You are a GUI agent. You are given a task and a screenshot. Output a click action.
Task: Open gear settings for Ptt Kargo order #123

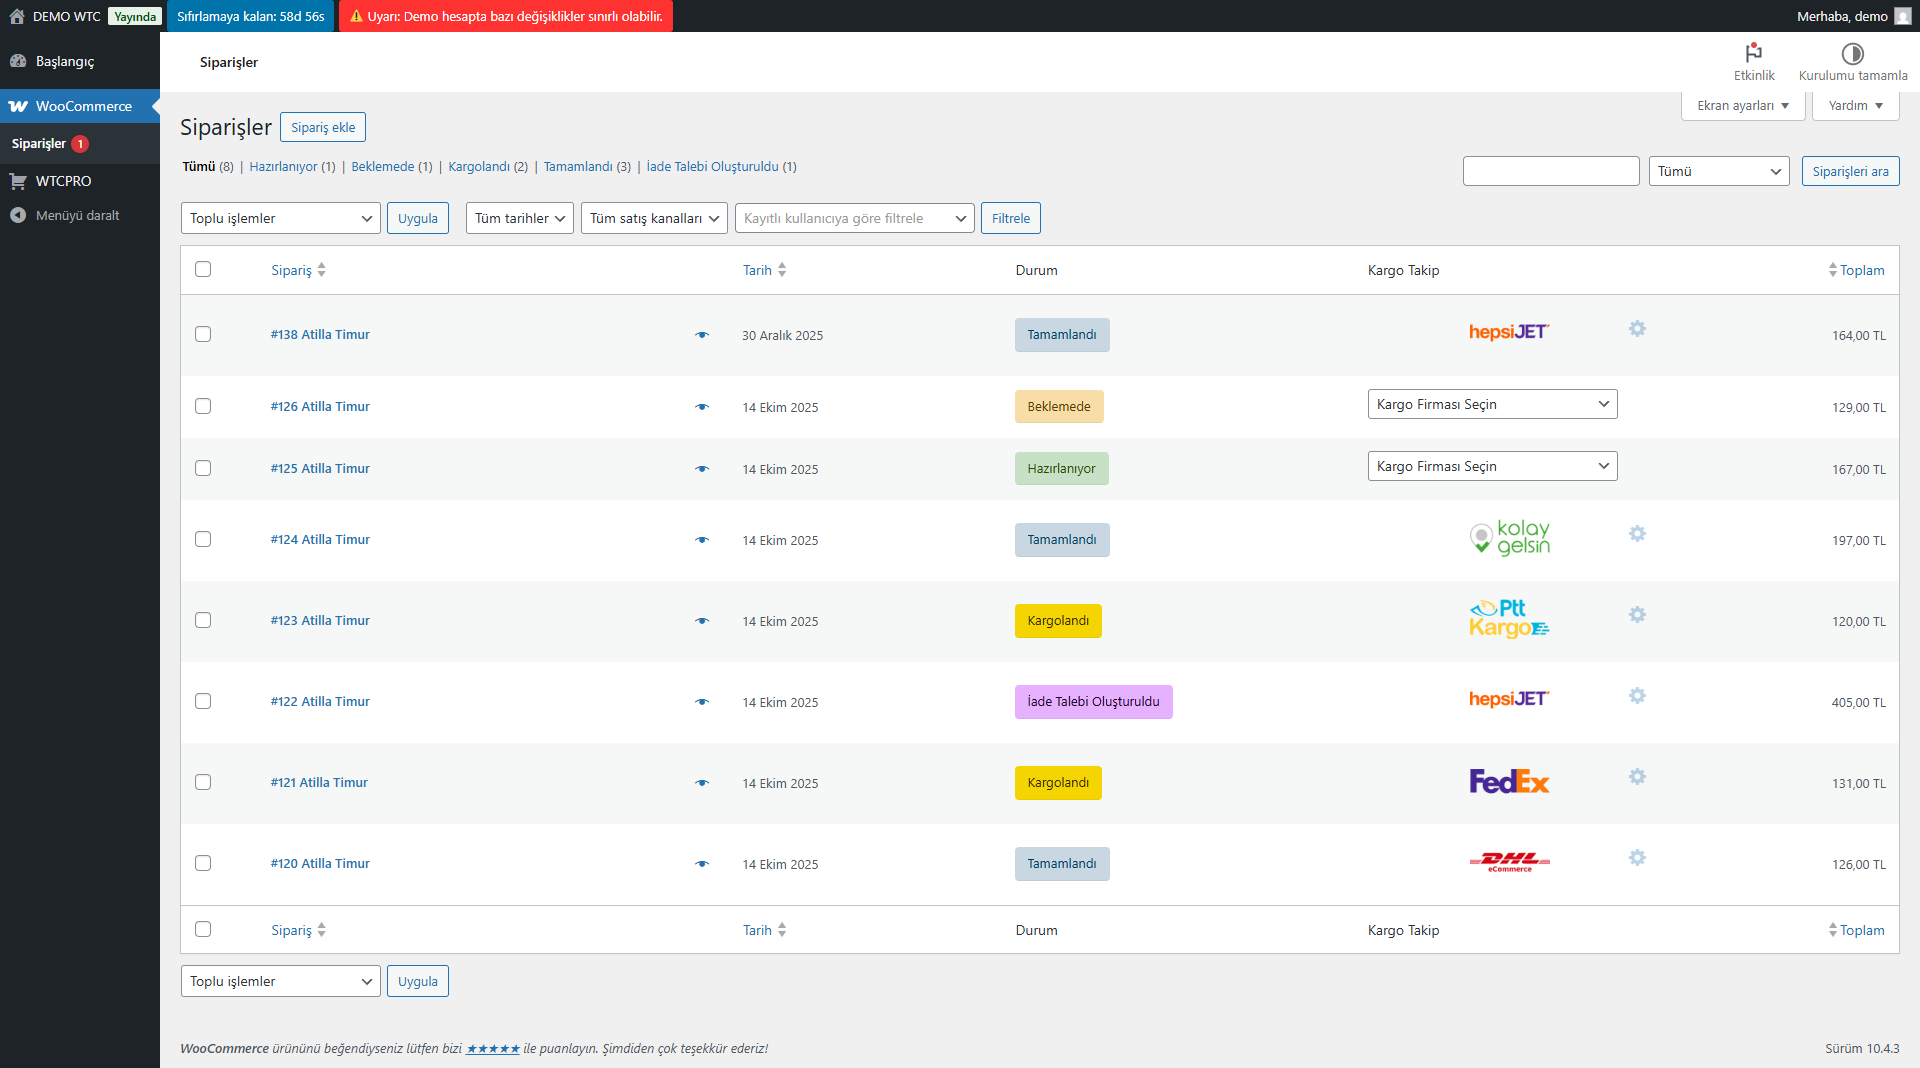tap(1637, 615)
